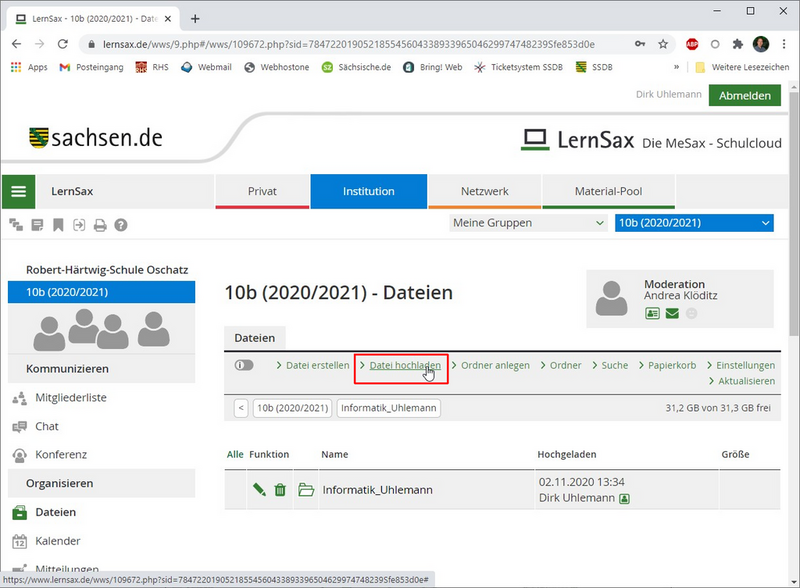Image resolution: width=800 pixels, height=588 pixels.
Task: Open the 10b (2020/2021) class dropdown
Action: [x=694, y=223]
